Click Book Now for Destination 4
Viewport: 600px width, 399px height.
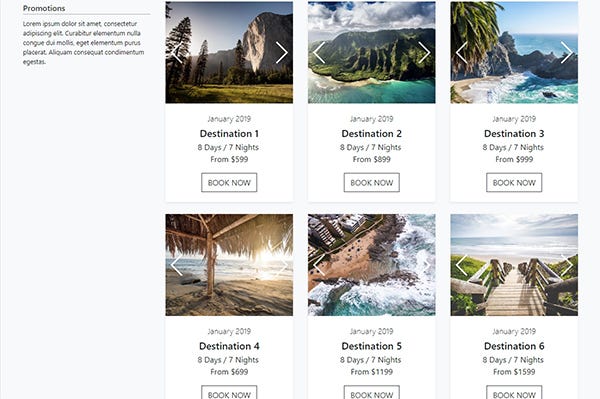point(229,392)
